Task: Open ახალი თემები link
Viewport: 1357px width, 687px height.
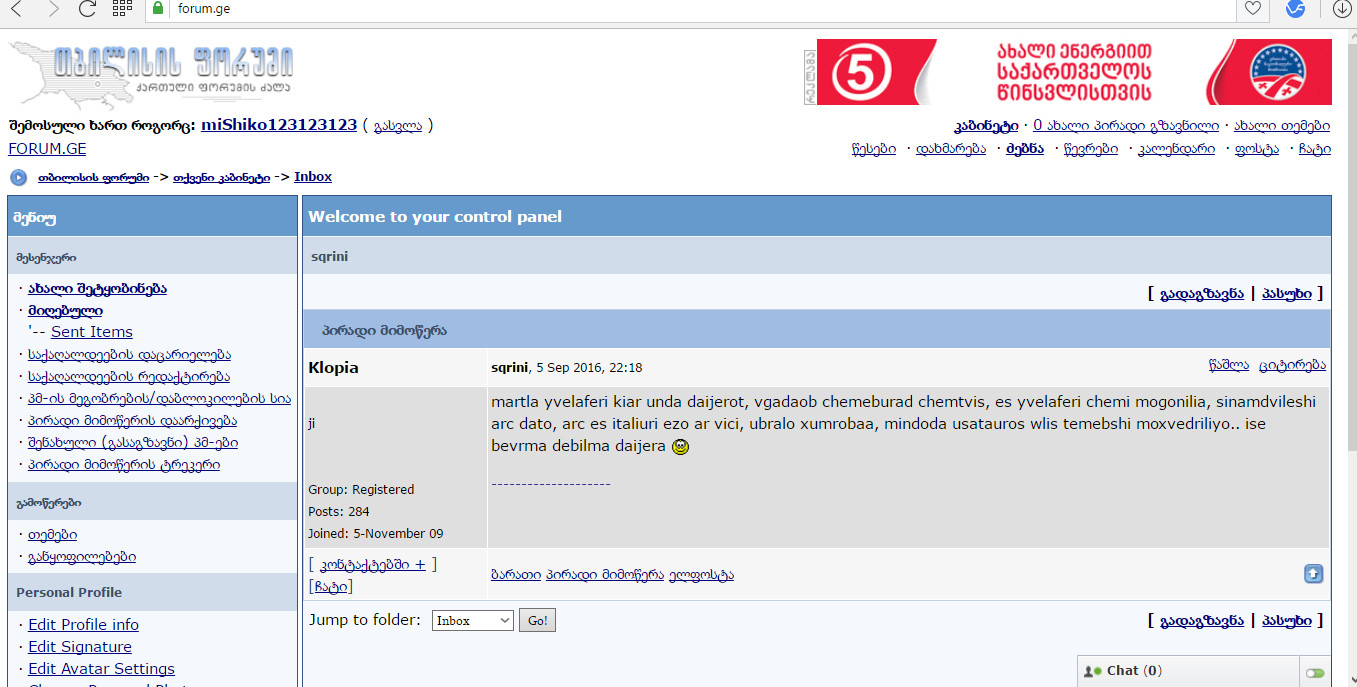Action: point(1282,126)
